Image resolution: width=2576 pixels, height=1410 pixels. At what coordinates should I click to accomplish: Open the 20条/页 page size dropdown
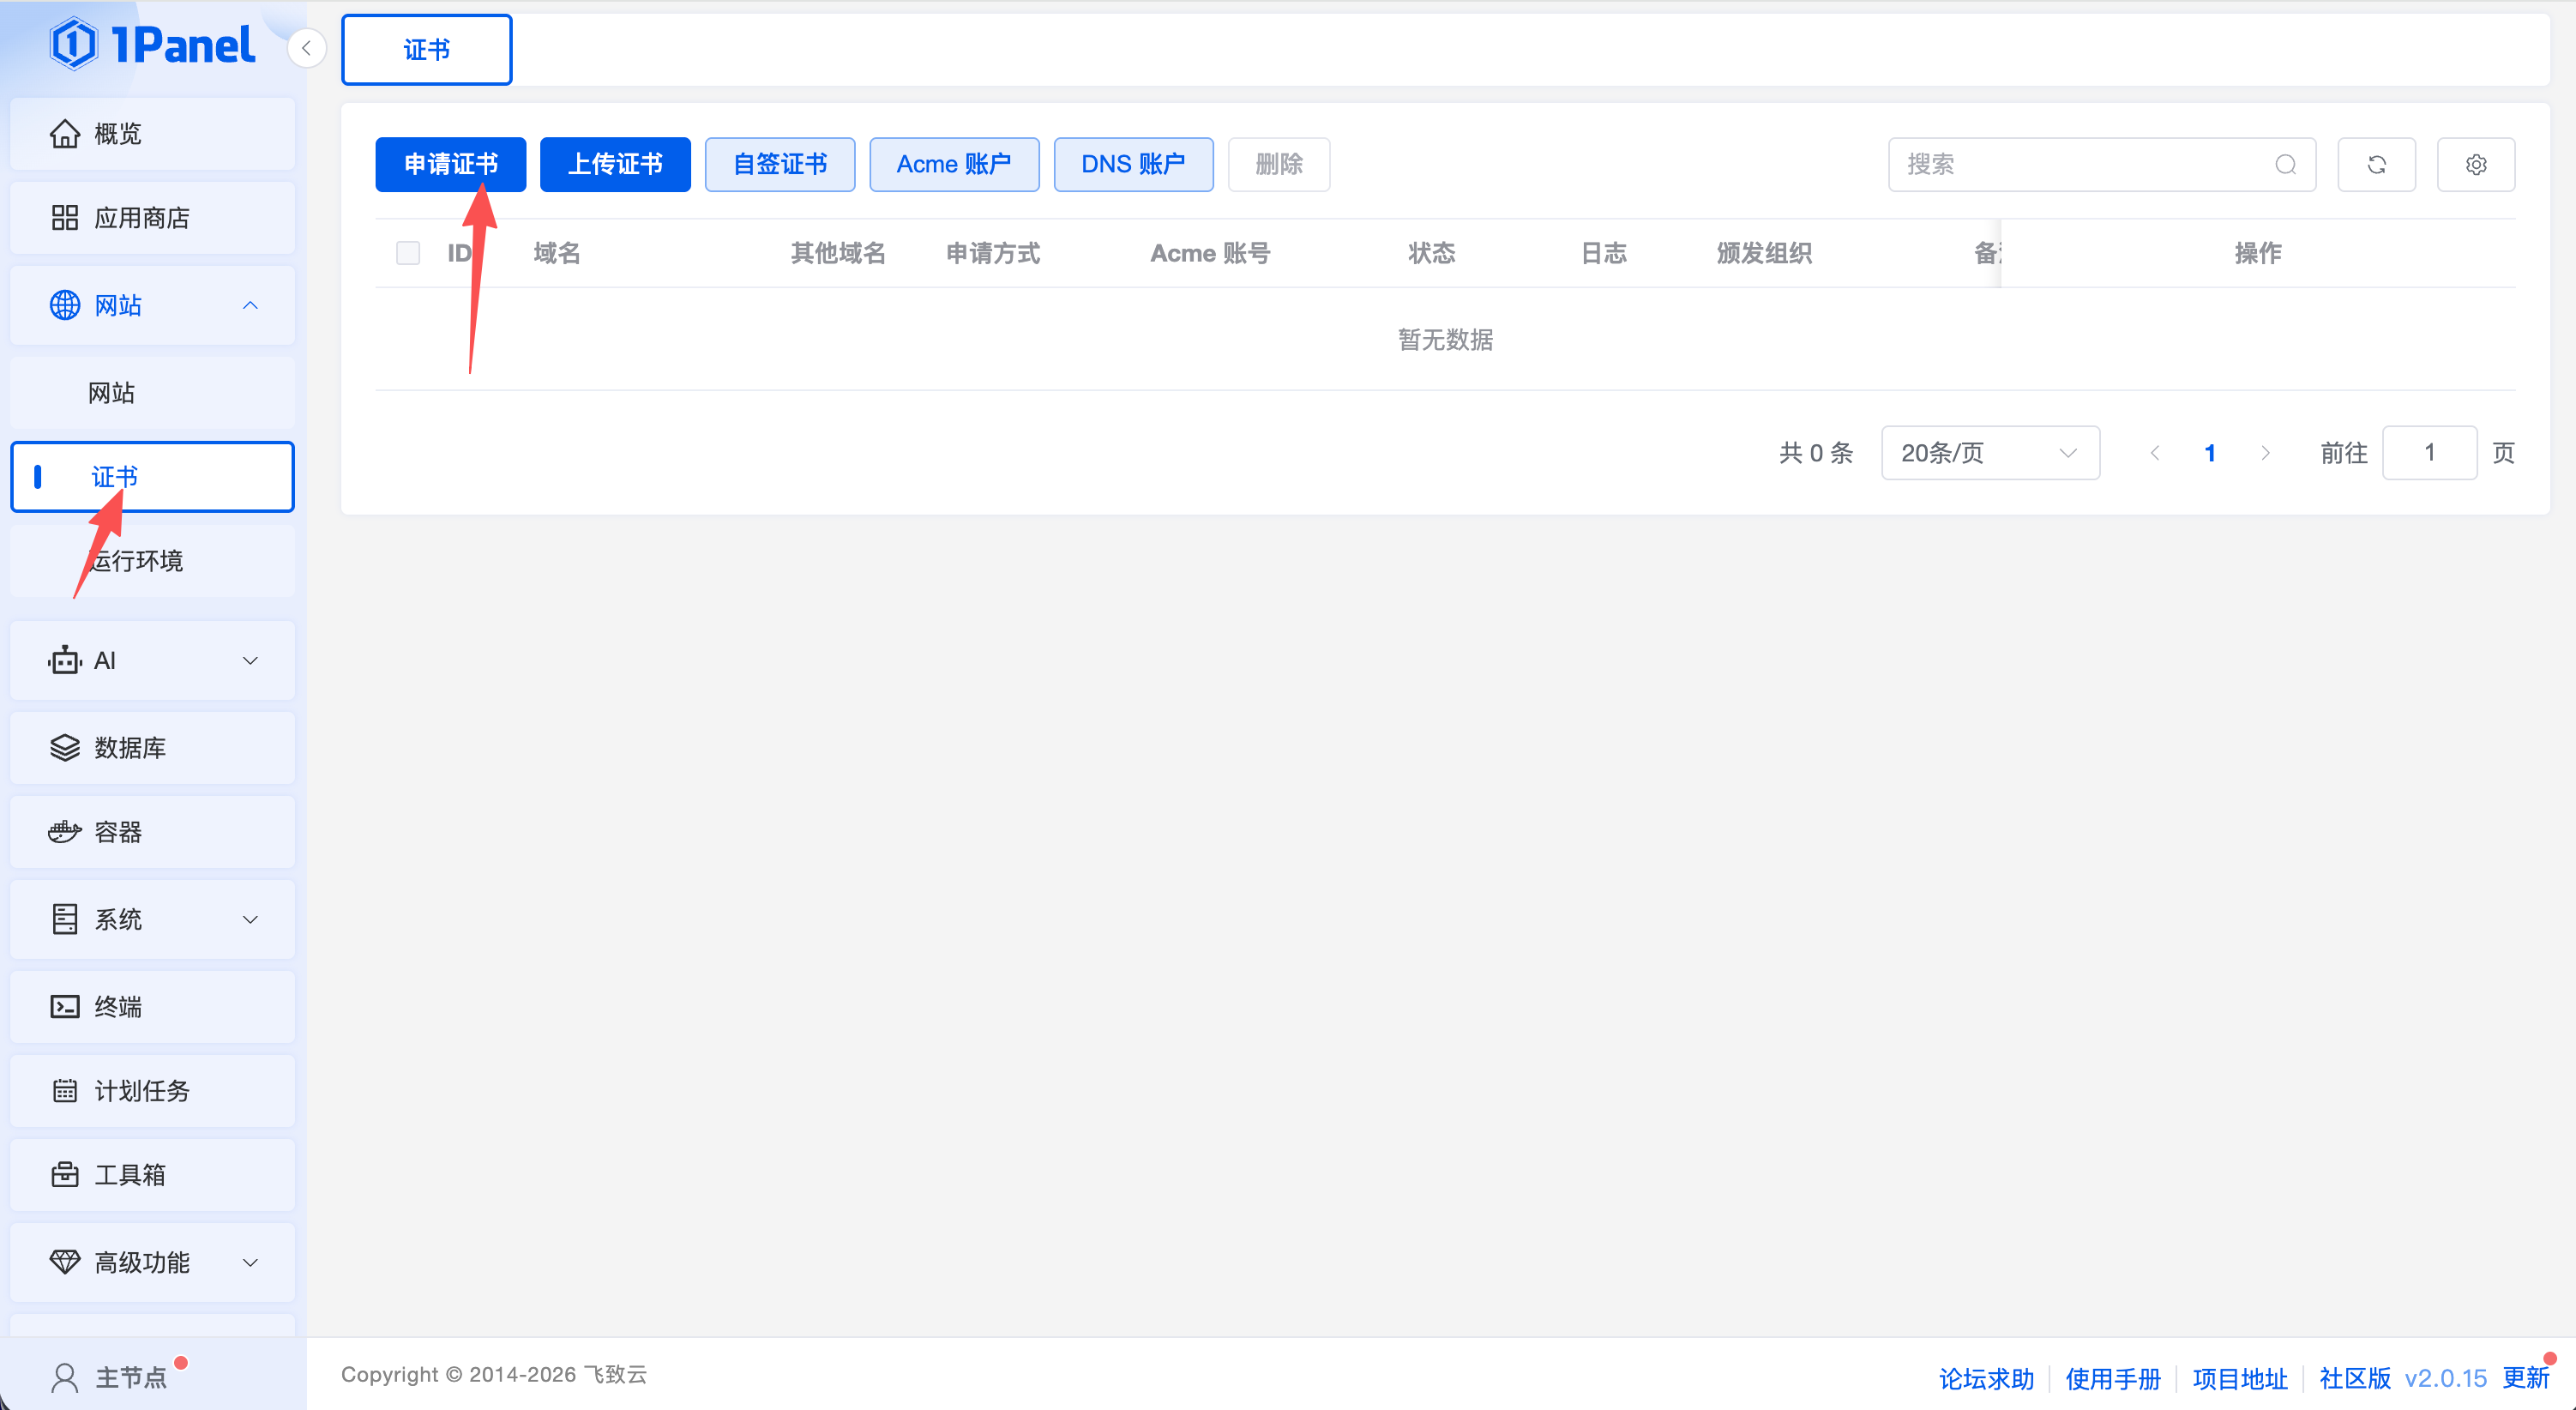tap(1990, 453)
